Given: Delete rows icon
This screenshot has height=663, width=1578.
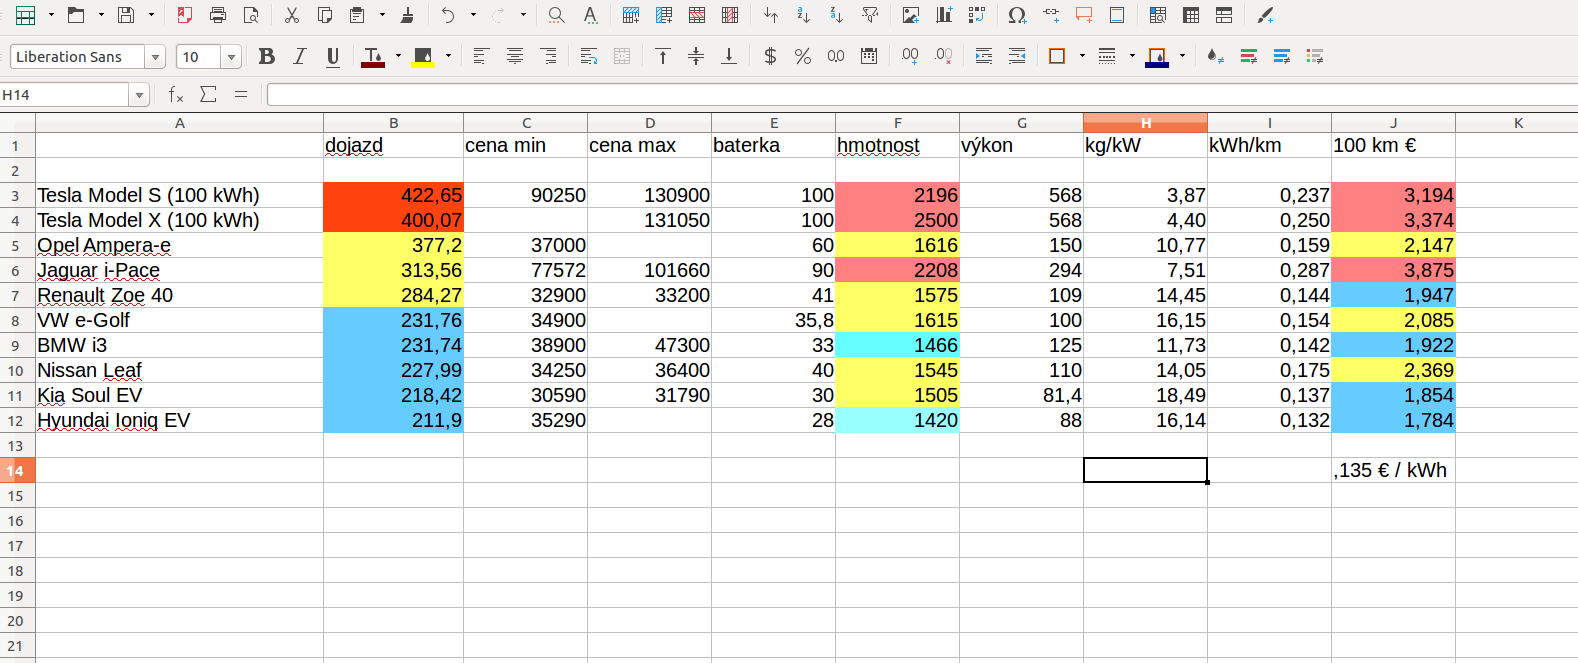Looking at the screenshot, I should point(697,15).
